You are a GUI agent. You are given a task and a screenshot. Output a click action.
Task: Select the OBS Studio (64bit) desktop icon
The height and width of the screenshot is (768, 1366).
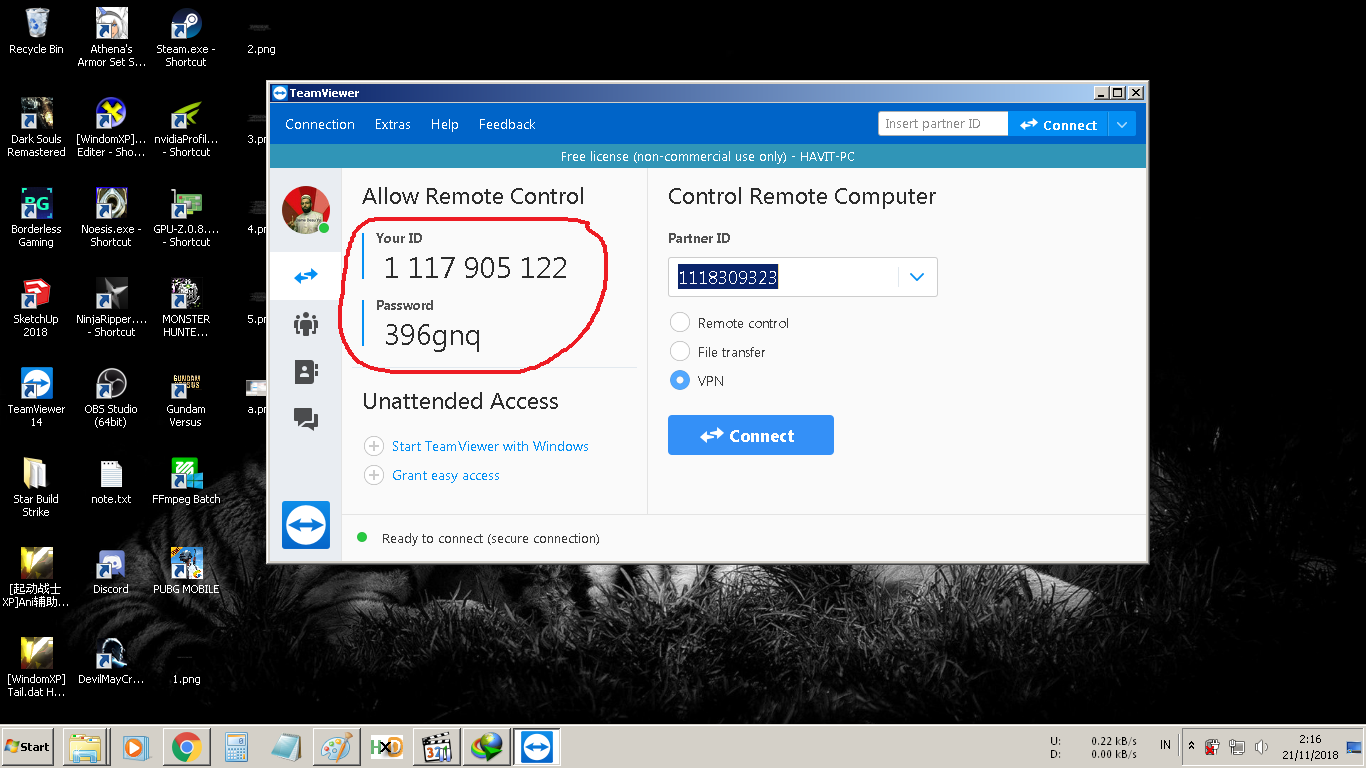(111, 397)
